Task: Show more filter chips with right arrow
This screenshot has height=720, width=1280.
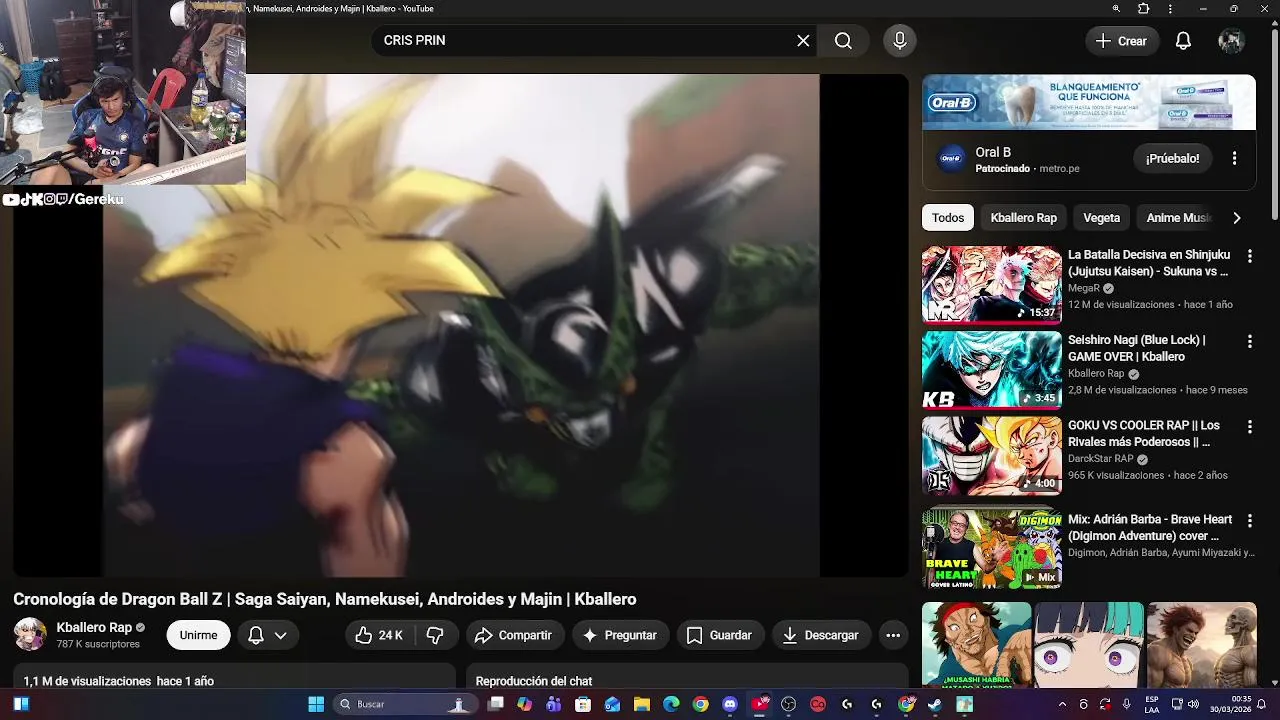Action: pyautogui.click(x=1237, y=218)
